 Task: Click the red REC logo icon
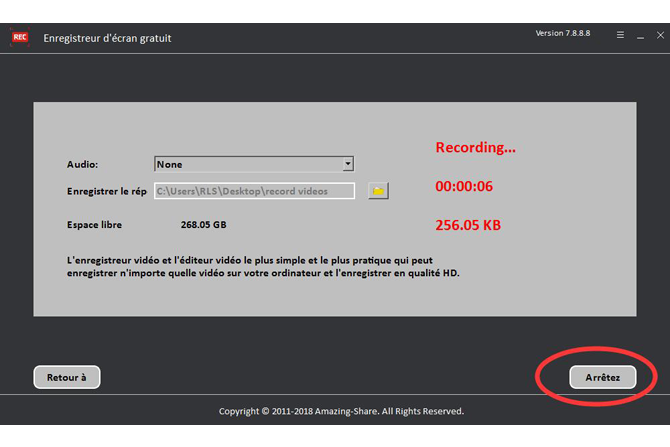pos(19,37)
